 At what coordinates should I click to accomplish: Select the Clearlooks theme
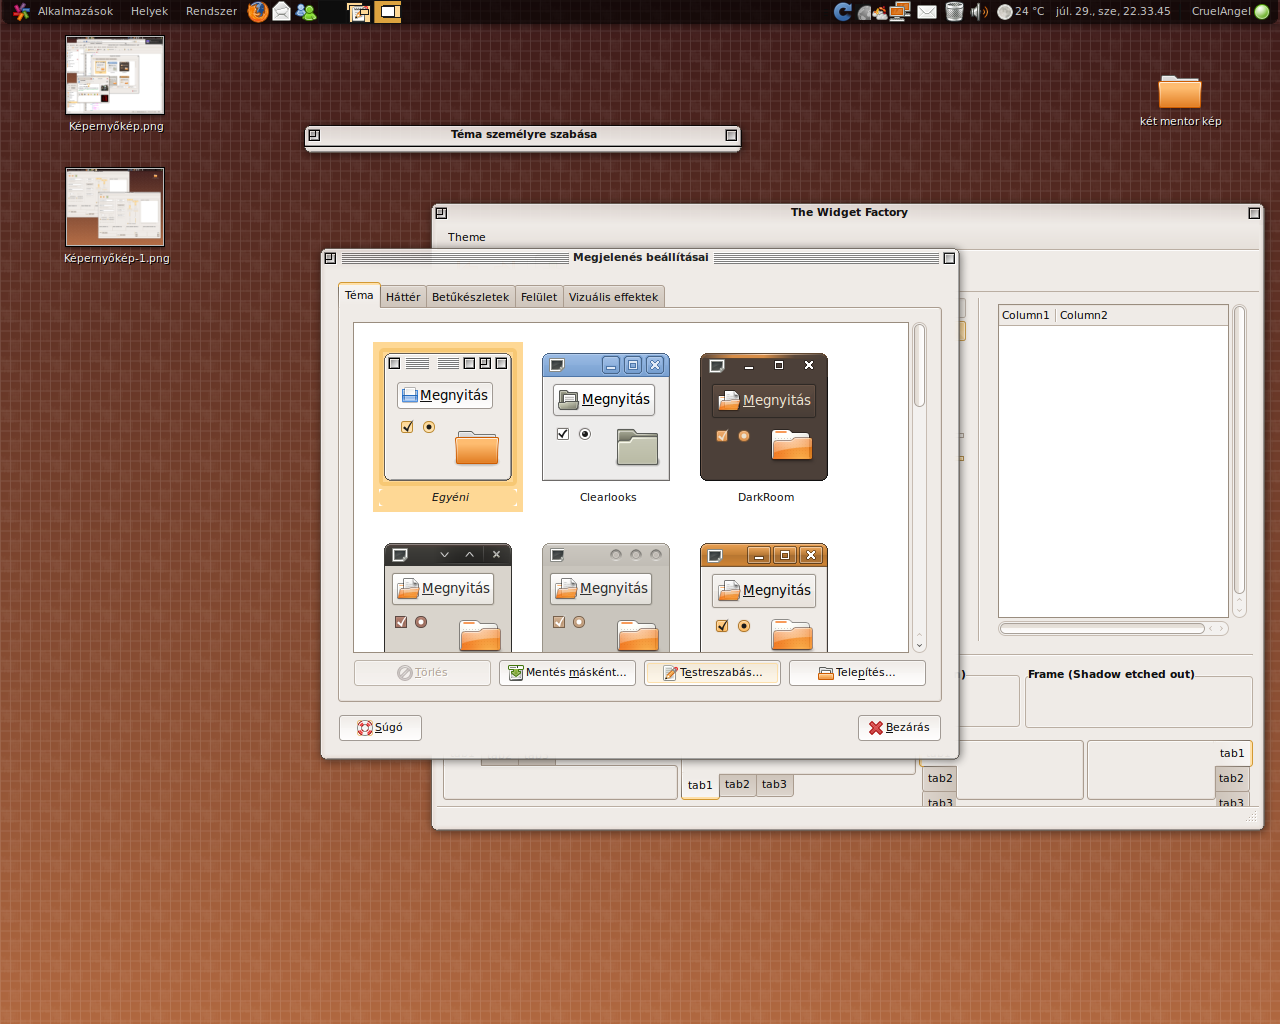pyautogui.click(x=606, y=427)
